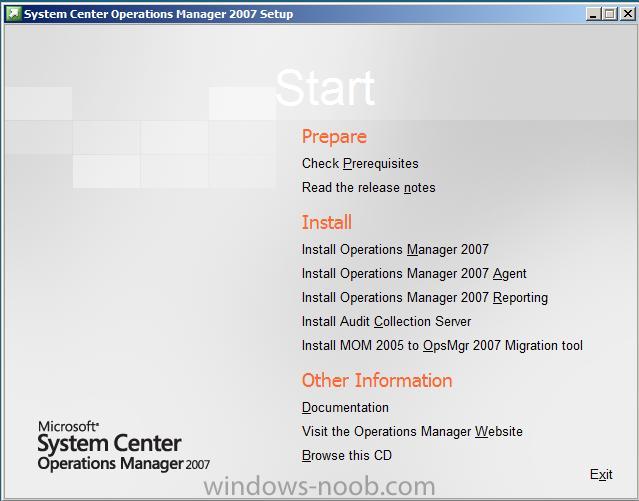This screenshot has width=639, height=501.
Task: Open Read the release notes
Action: point(368,188)
